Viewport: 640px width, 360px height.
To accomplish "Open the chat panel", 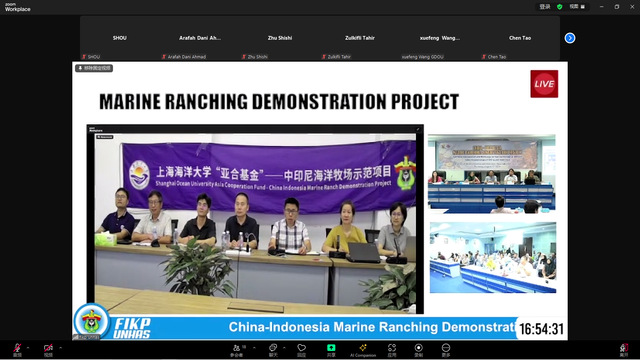I will point(273,349).
